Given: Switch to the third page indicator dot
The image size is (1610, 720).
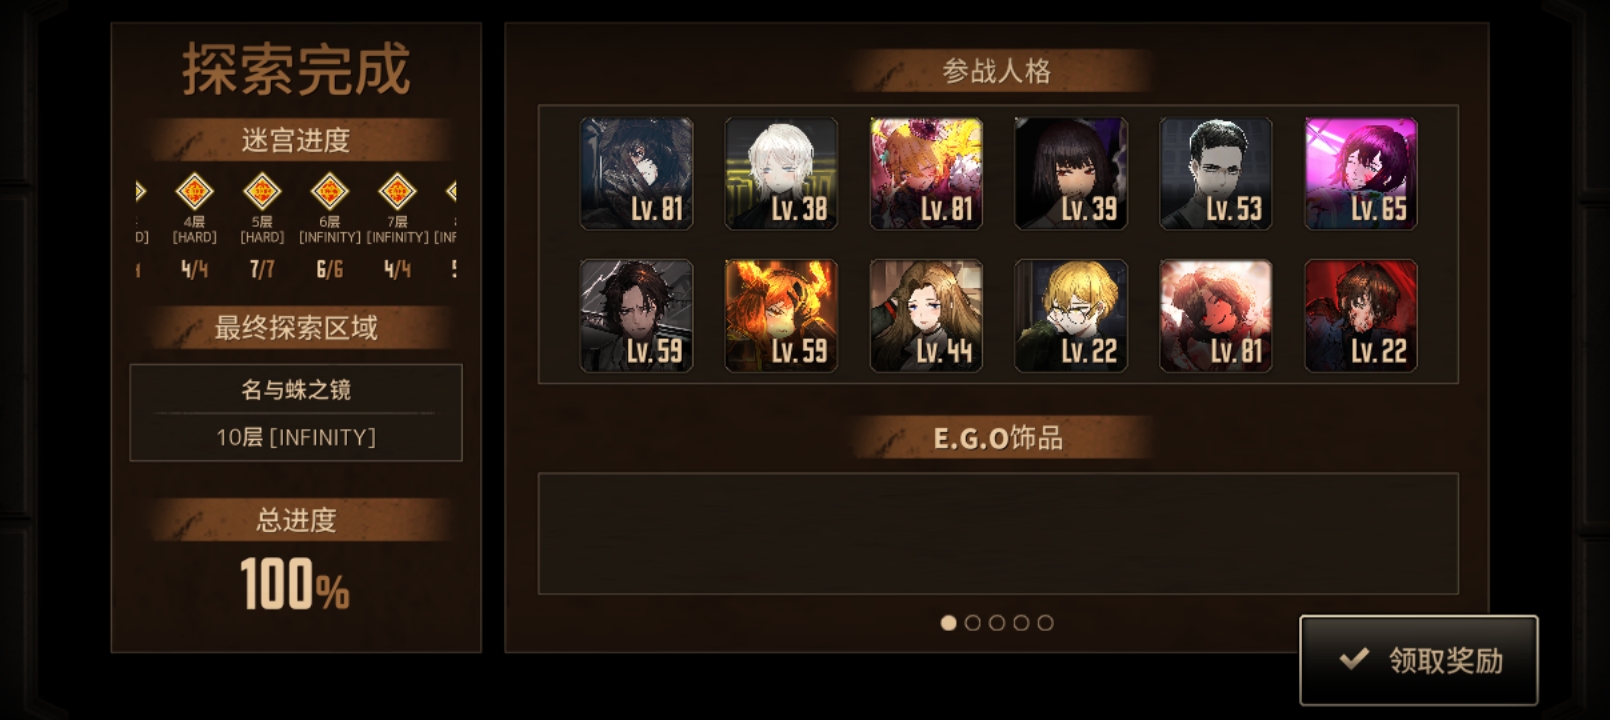Looking at the screenshot, I should click(997, 623).
